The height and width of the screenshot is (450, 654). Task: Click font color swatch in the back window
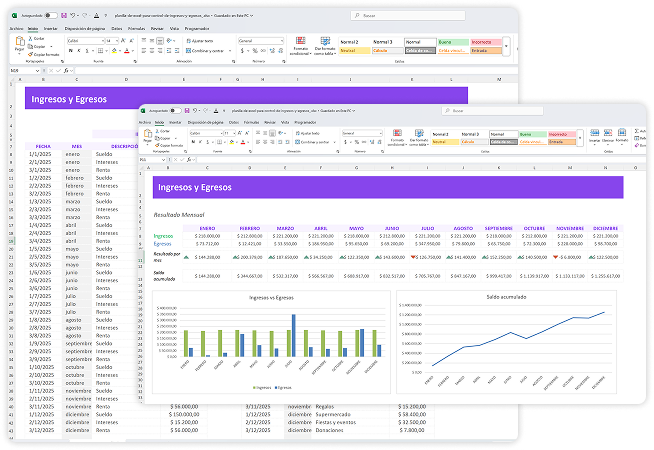pyautogui.click(x=127, y=51)
